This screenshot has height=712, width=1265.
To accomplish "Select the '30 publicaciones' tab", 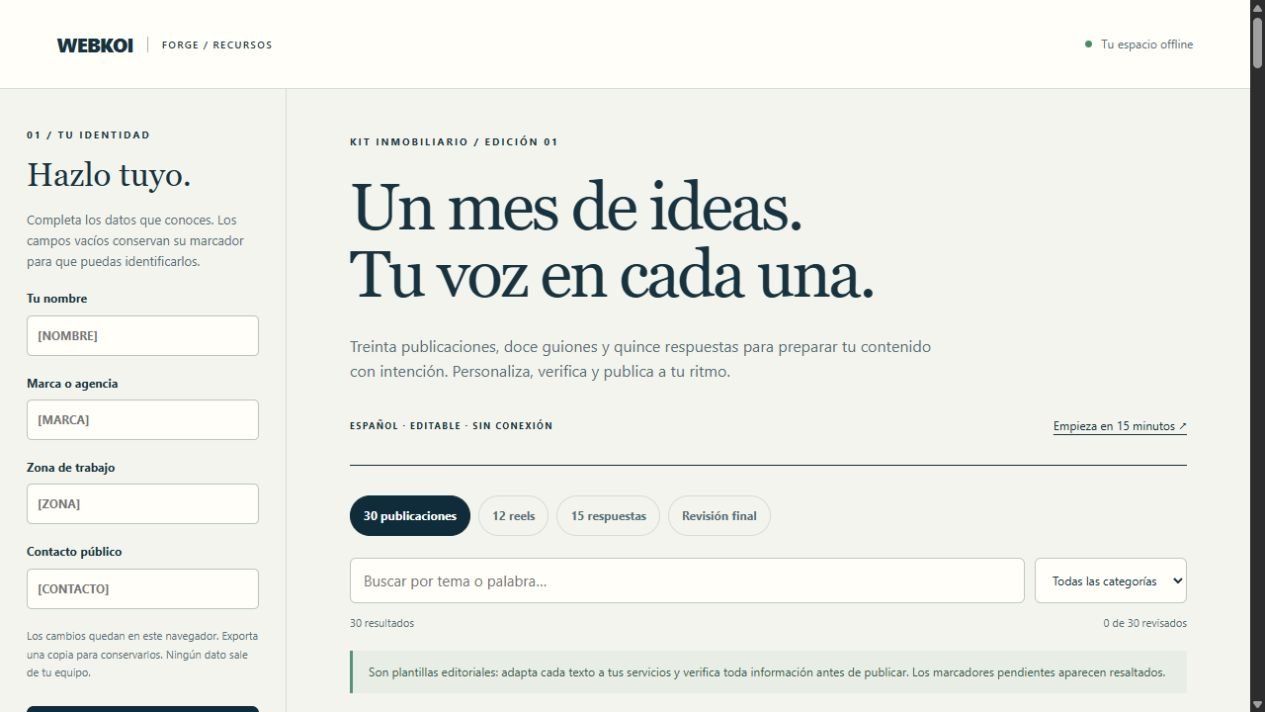I will coord(410,516).
